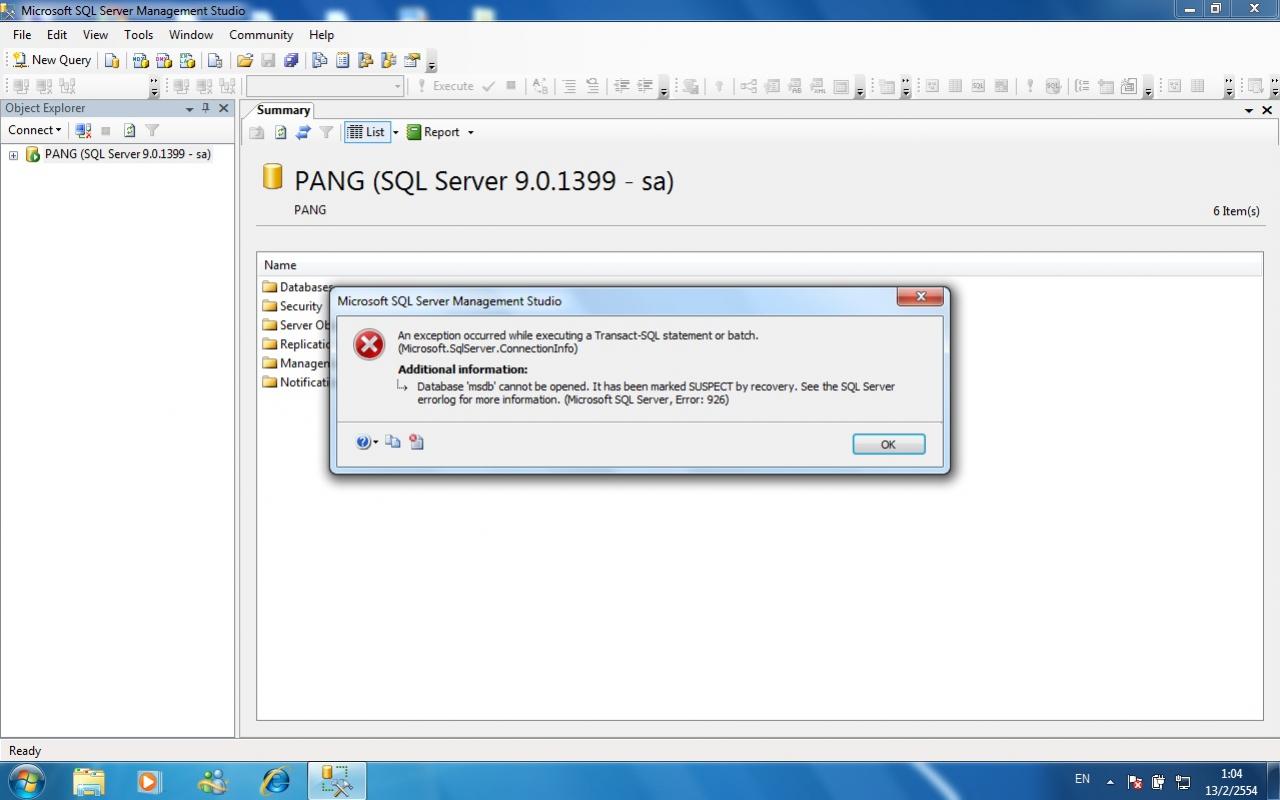Show the Registered Servers window

coord(320,60)
